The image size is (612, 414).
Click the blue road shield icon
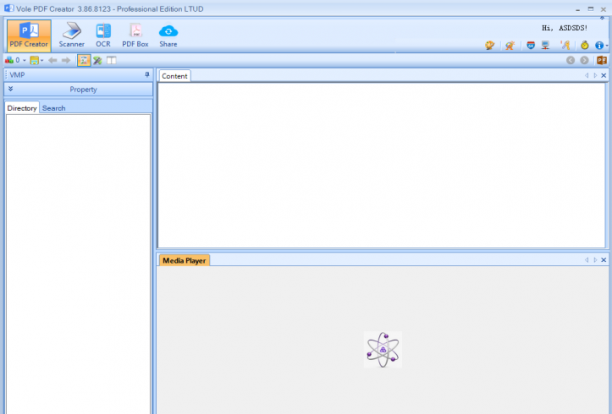pos(530,45)
